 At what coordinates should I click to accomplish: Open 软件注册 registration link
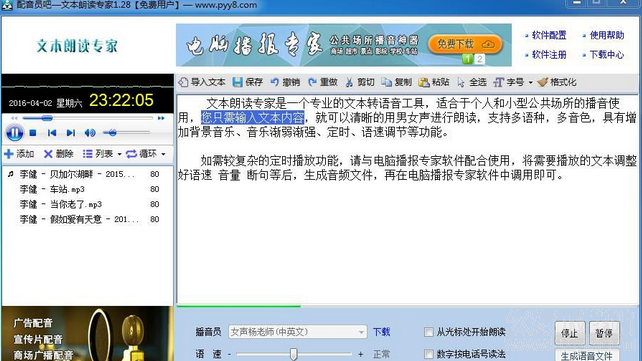[x=549, y=54]
